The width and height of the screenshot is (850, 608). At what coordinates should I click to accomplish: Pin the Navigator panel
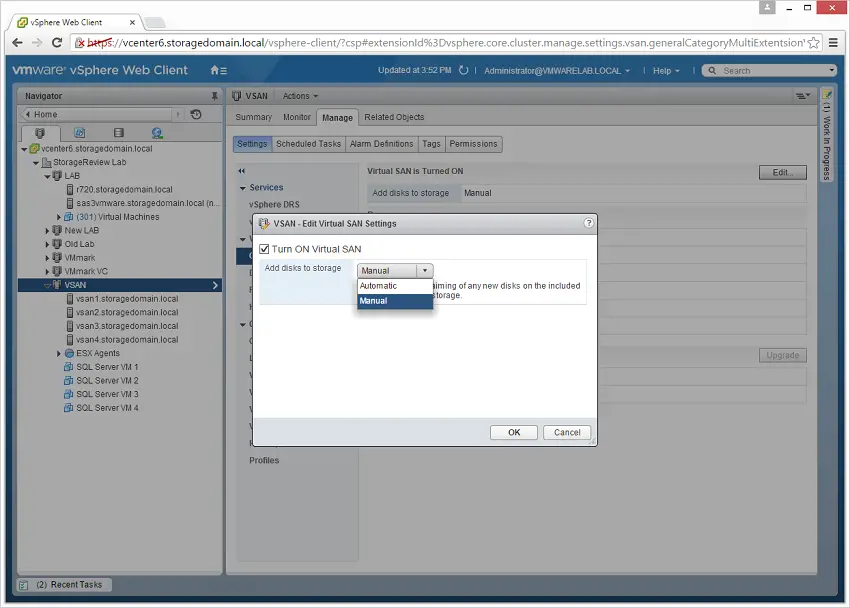click(215, 96)
